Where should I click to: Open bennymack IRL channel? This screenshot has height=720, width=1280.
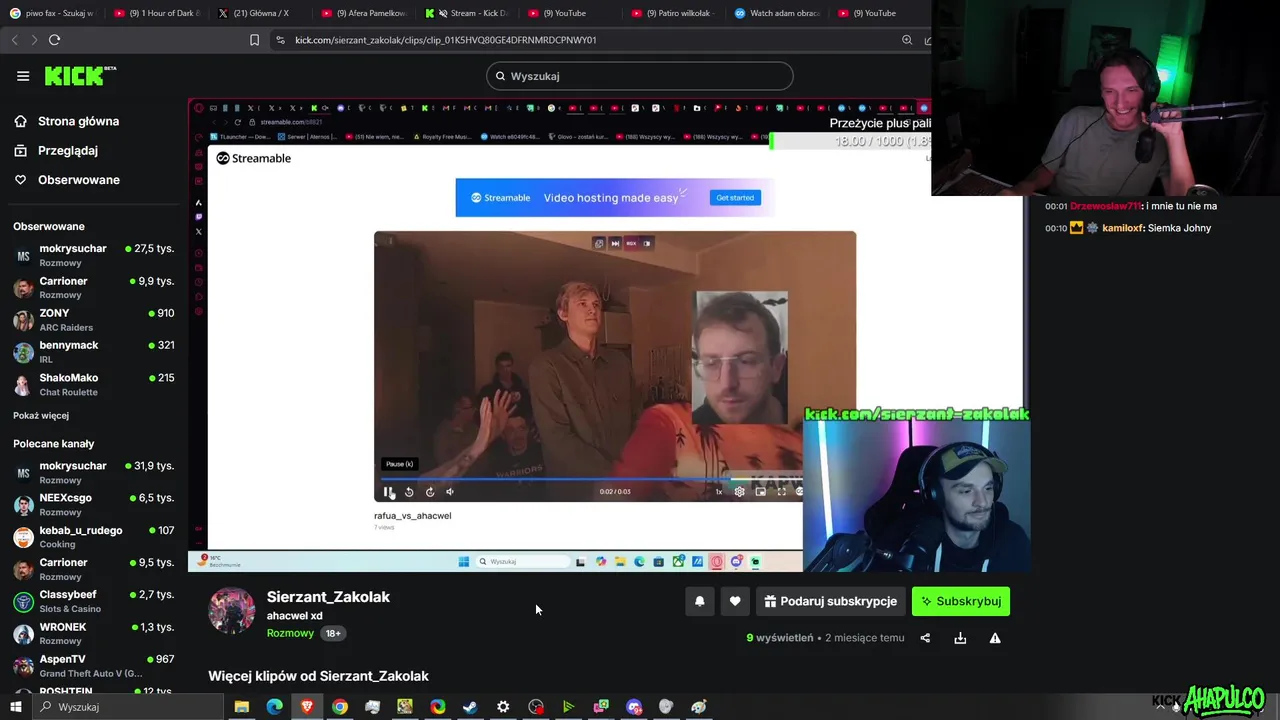(x=94, y=352)
